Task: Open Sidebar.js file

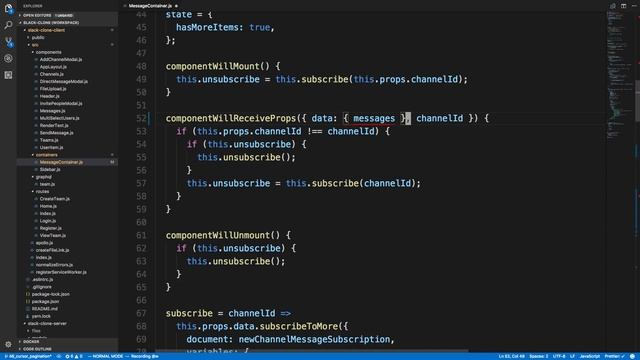Action: [x=50, y=170]
